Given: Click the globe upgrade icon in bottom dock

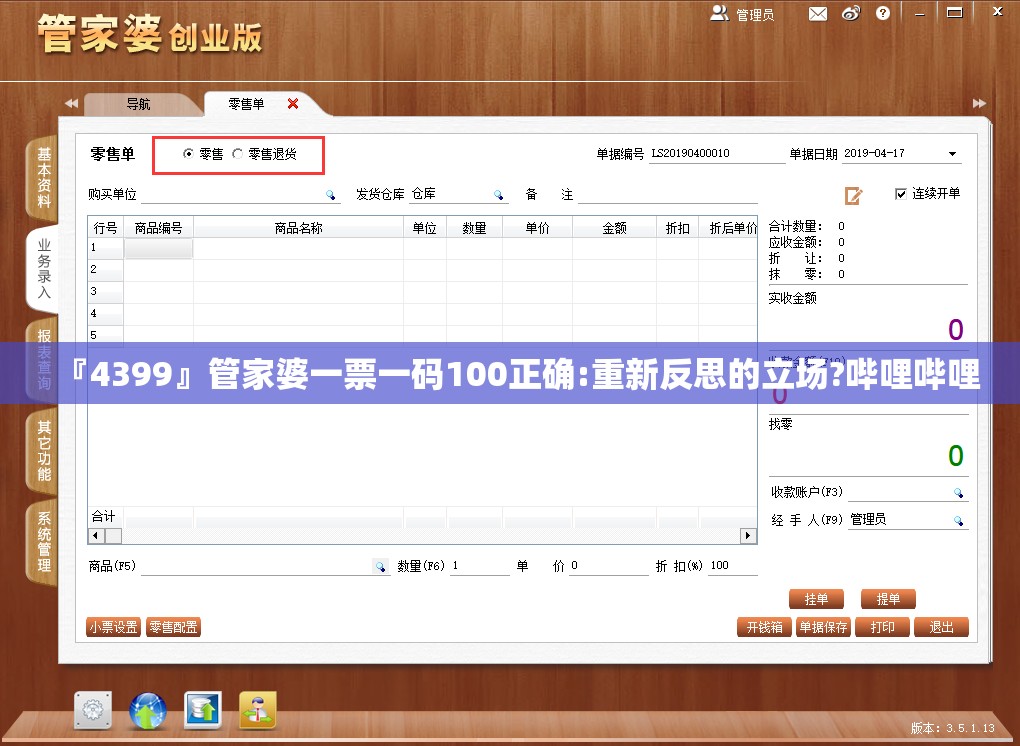Looking at the screenshot, I should coord(148,711).
